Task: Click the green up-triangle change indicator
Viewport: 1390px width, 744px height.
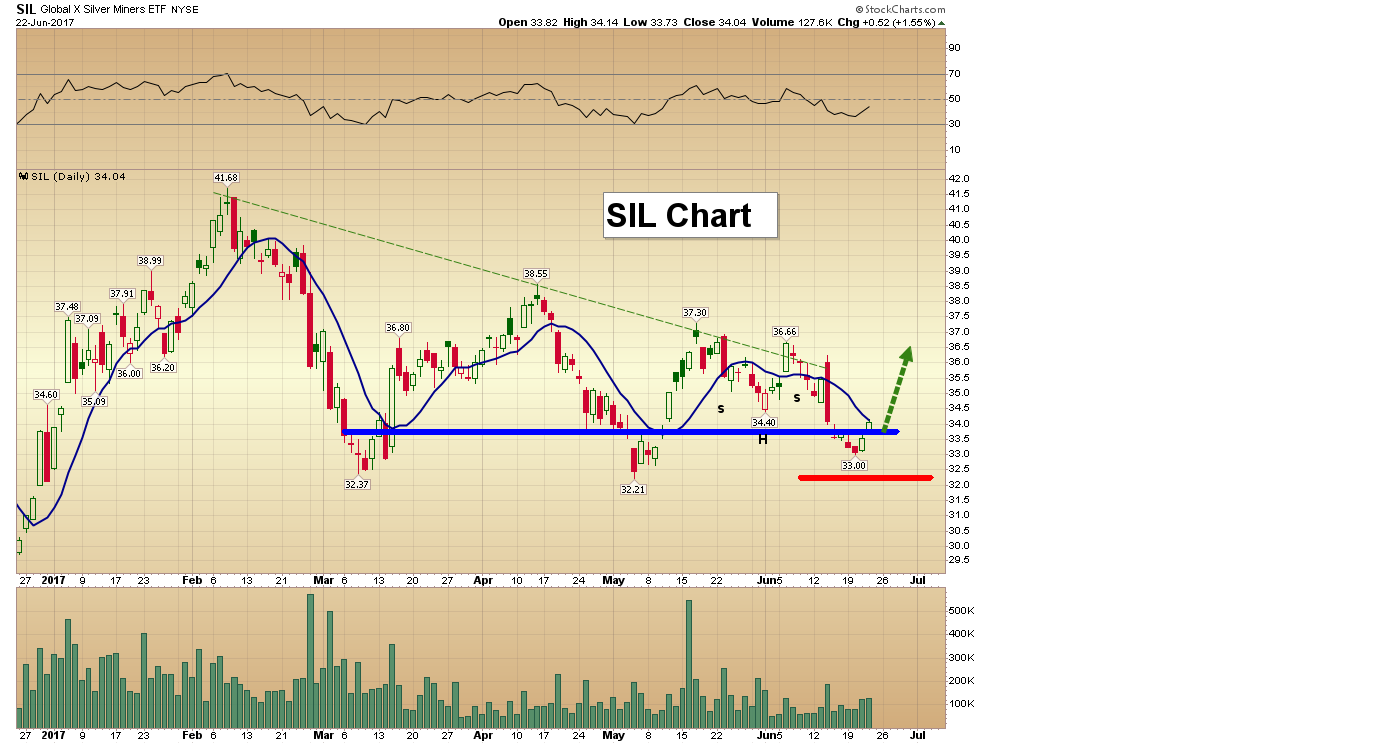Action: 942,22
